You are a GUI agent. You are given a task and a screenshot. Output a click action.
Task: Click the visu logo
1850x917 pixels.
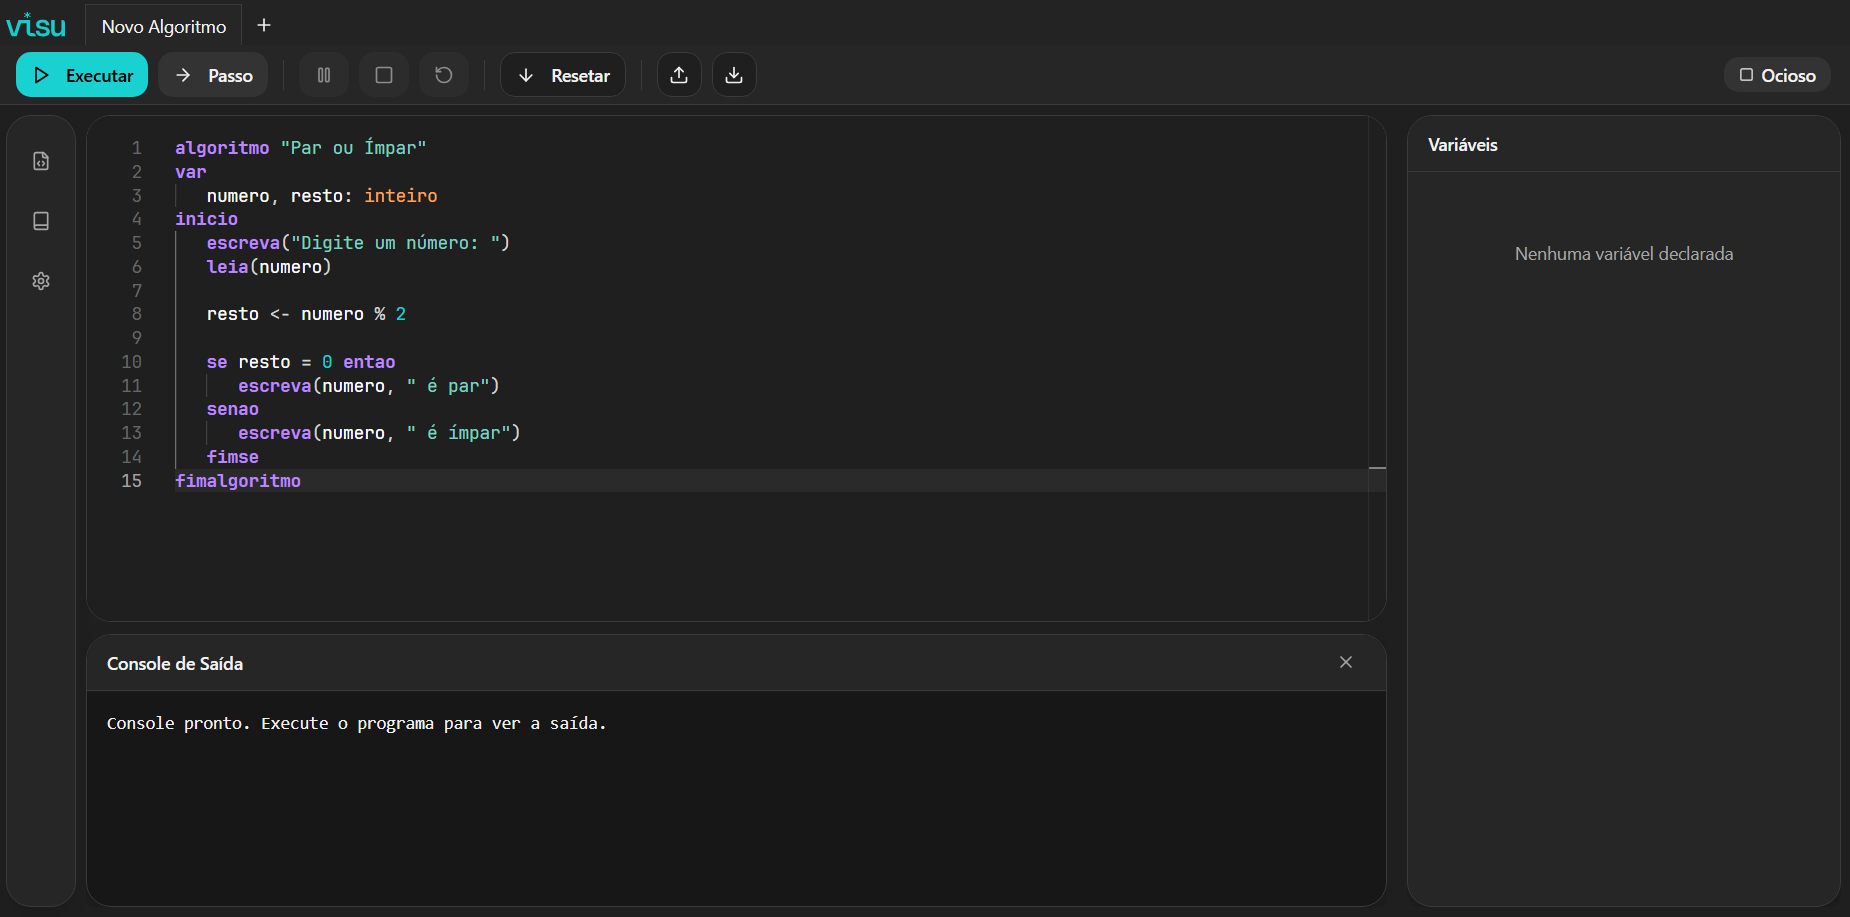point(36,25)
